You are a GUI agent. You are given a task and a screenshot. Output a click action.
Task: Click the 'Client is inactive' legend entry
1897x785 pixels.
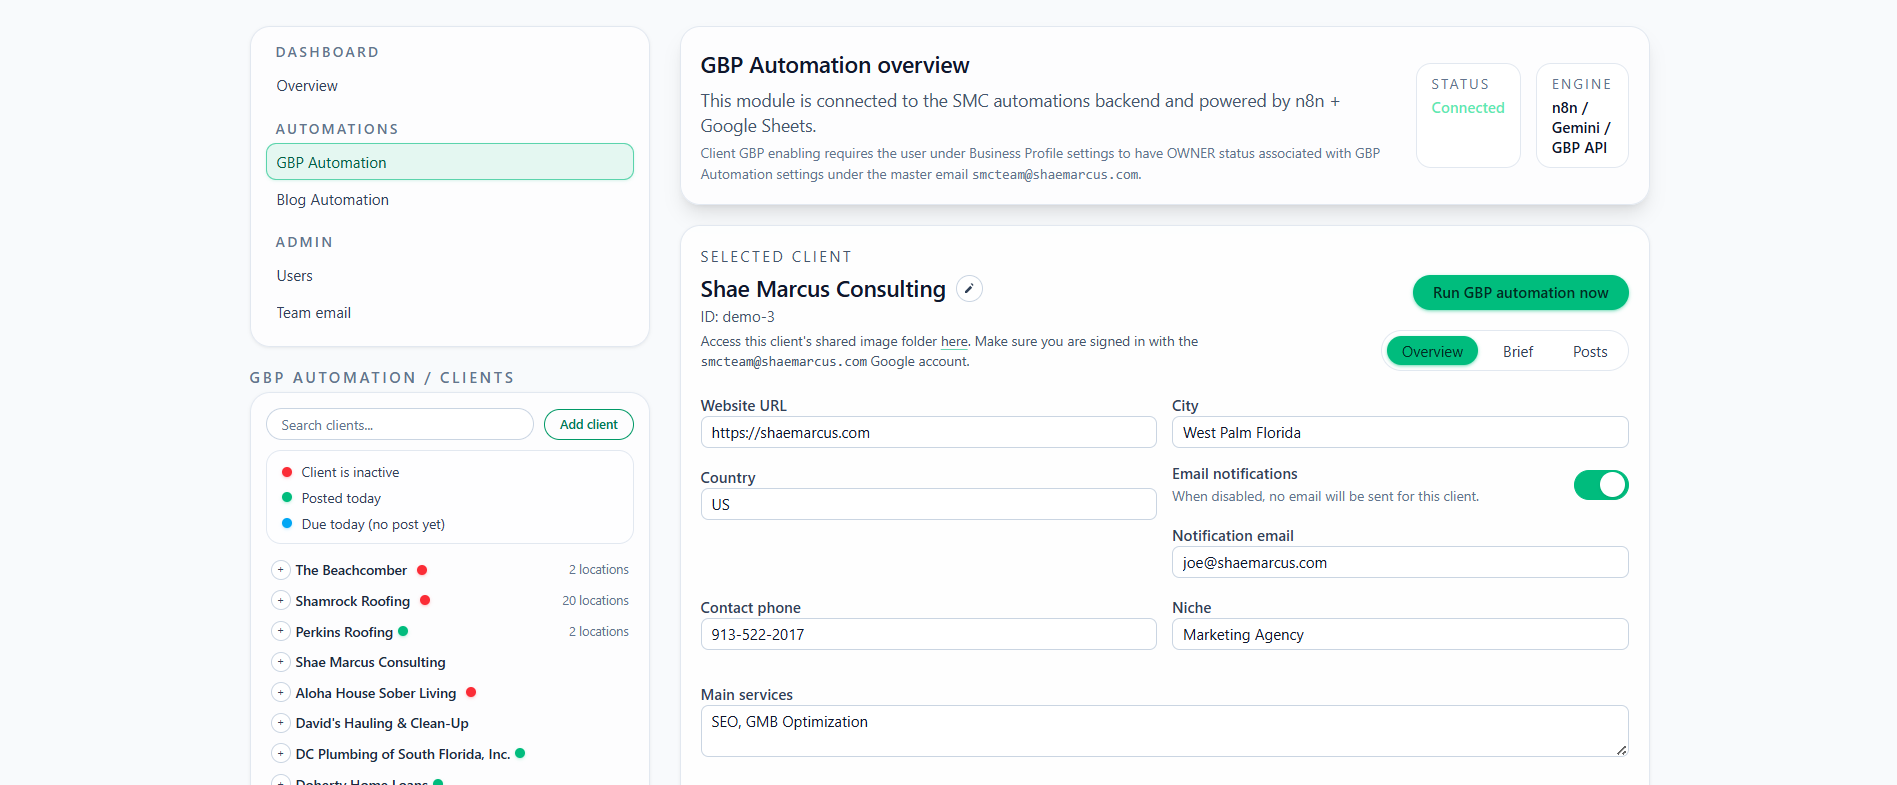point(350,472)
